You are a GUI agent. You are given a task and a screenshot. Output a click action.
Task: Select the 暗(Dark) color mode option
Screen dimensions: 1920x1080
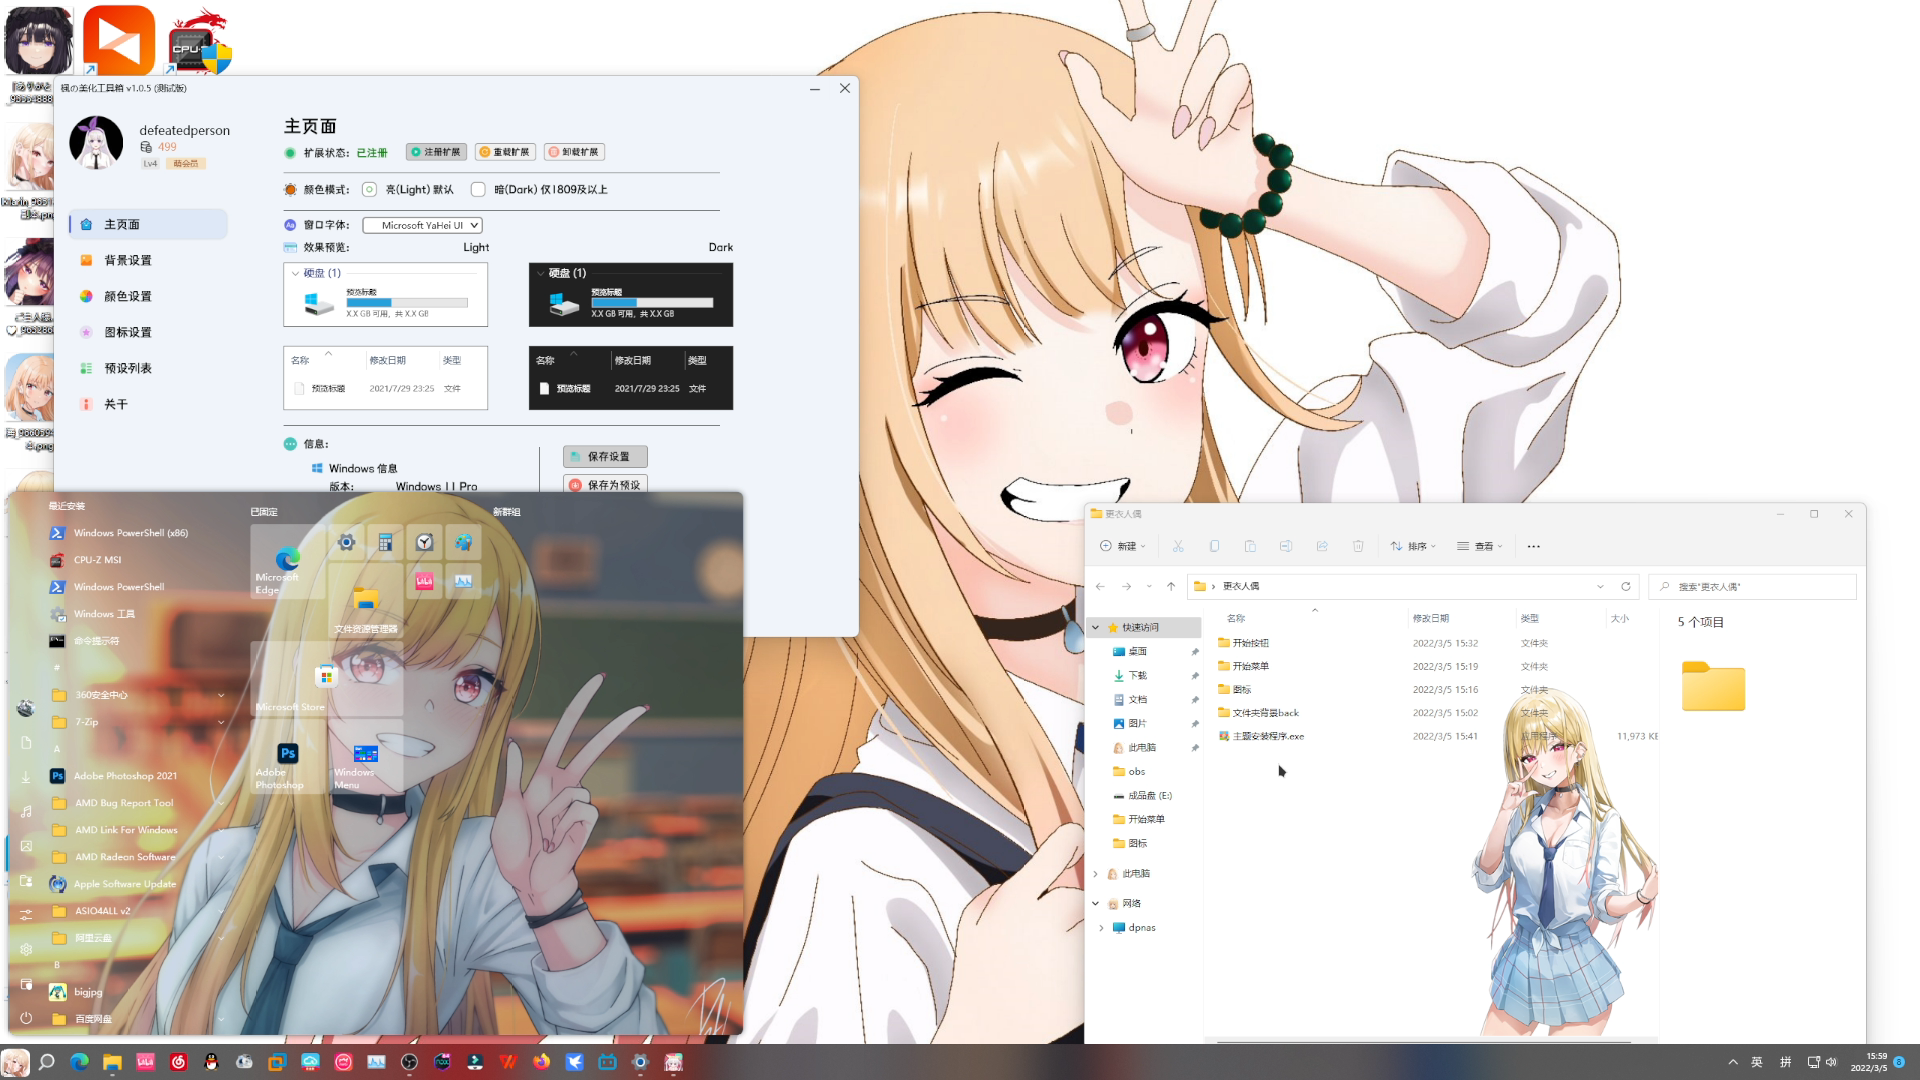[x=478, y=189]
